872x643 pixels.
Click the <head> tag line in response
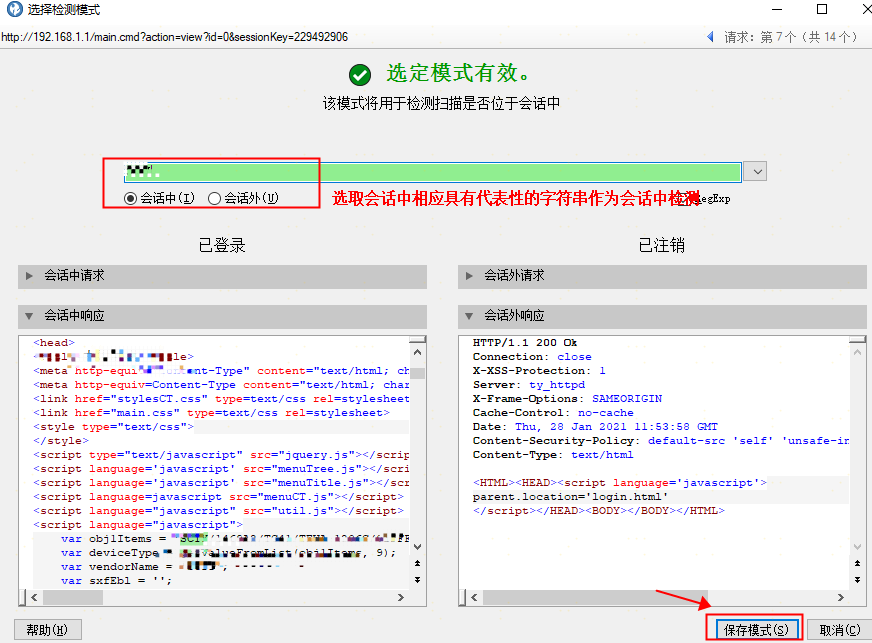(54, 343)
